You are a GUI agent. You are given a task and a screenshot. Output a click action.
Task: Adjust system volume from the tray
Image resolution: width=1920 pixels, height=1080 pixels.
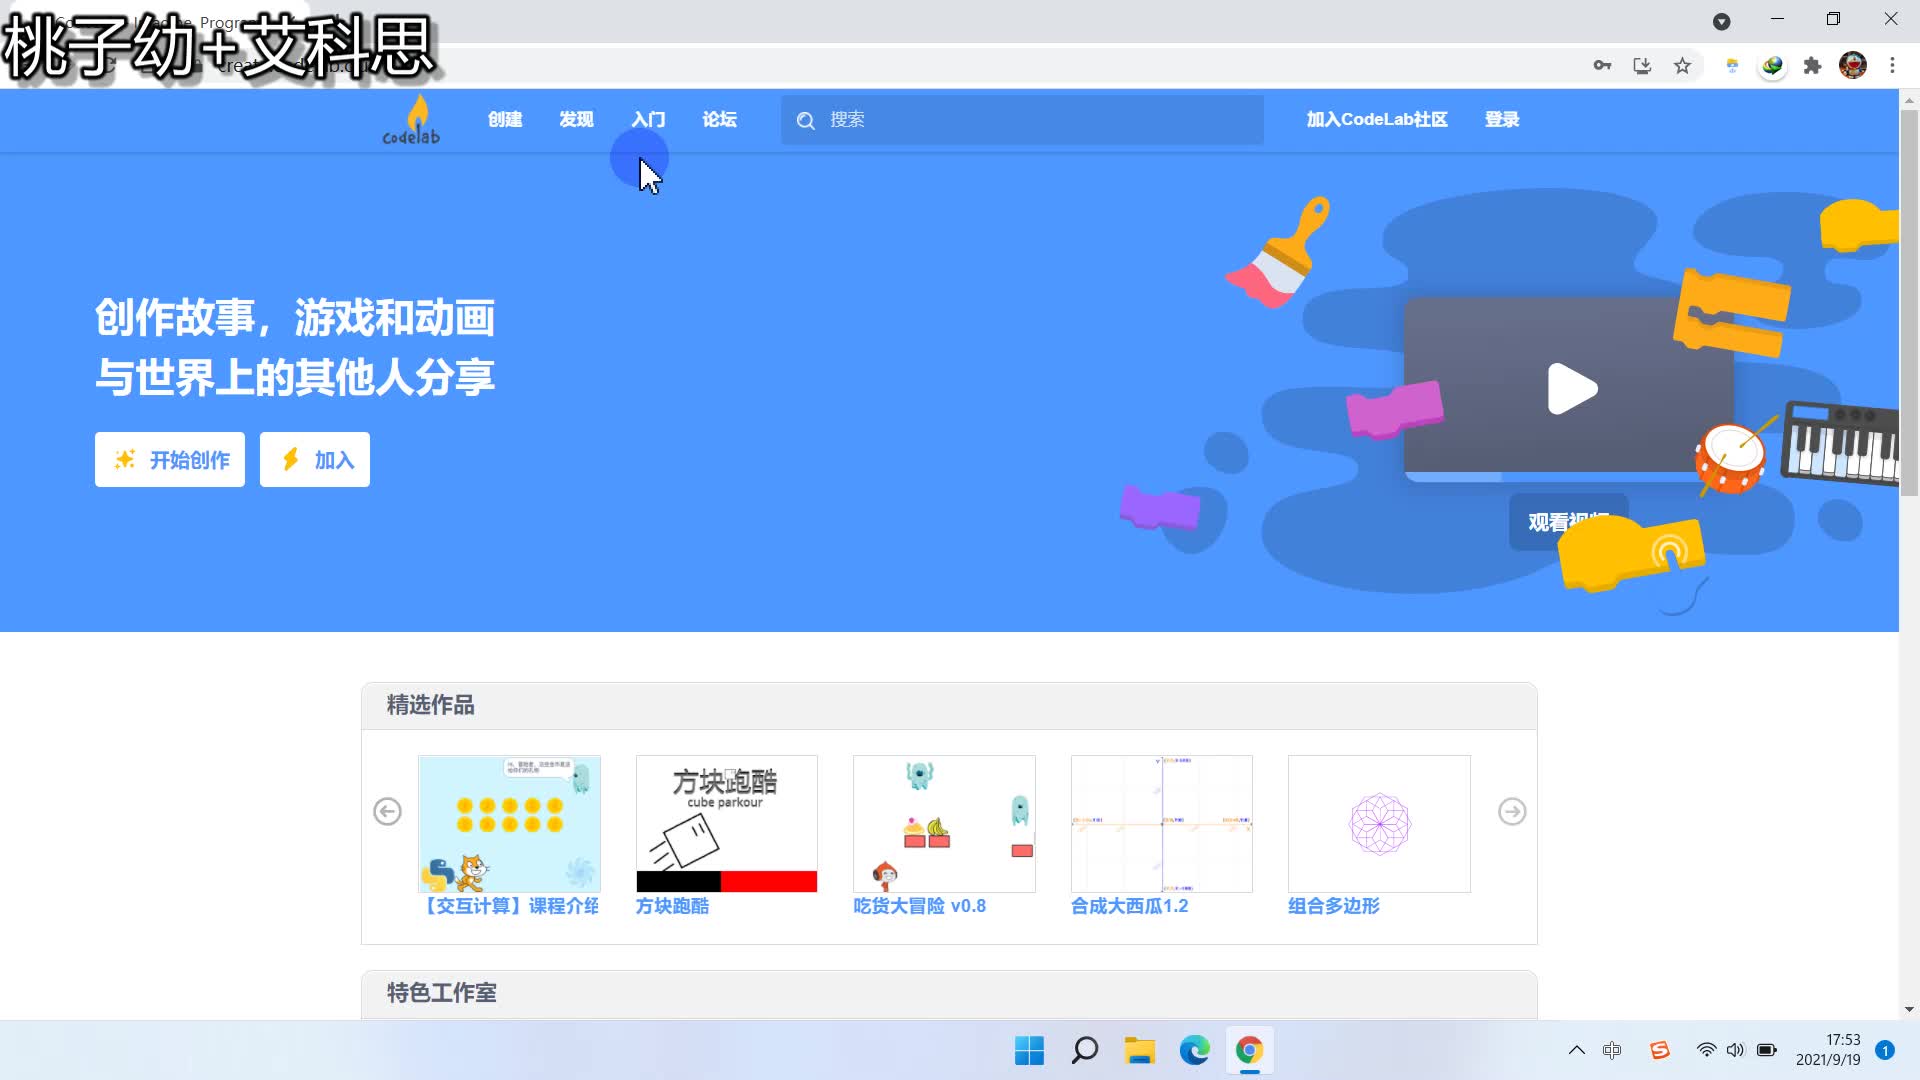[x=1735, y=1050]
